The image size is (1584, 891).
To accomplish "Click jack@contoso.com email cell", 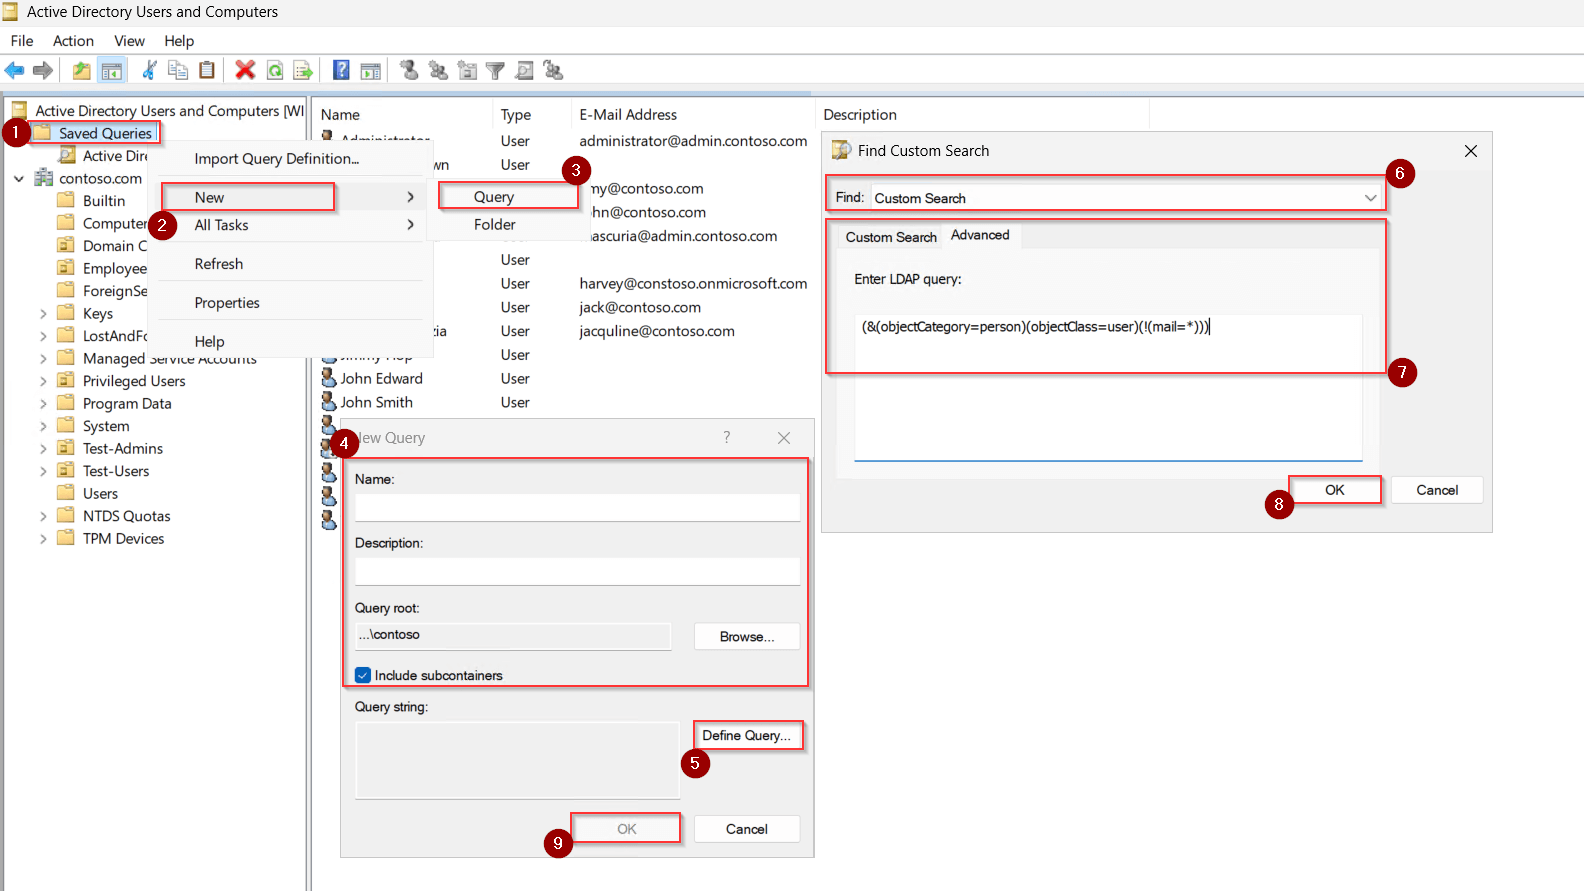I will [x=640, y=307].
